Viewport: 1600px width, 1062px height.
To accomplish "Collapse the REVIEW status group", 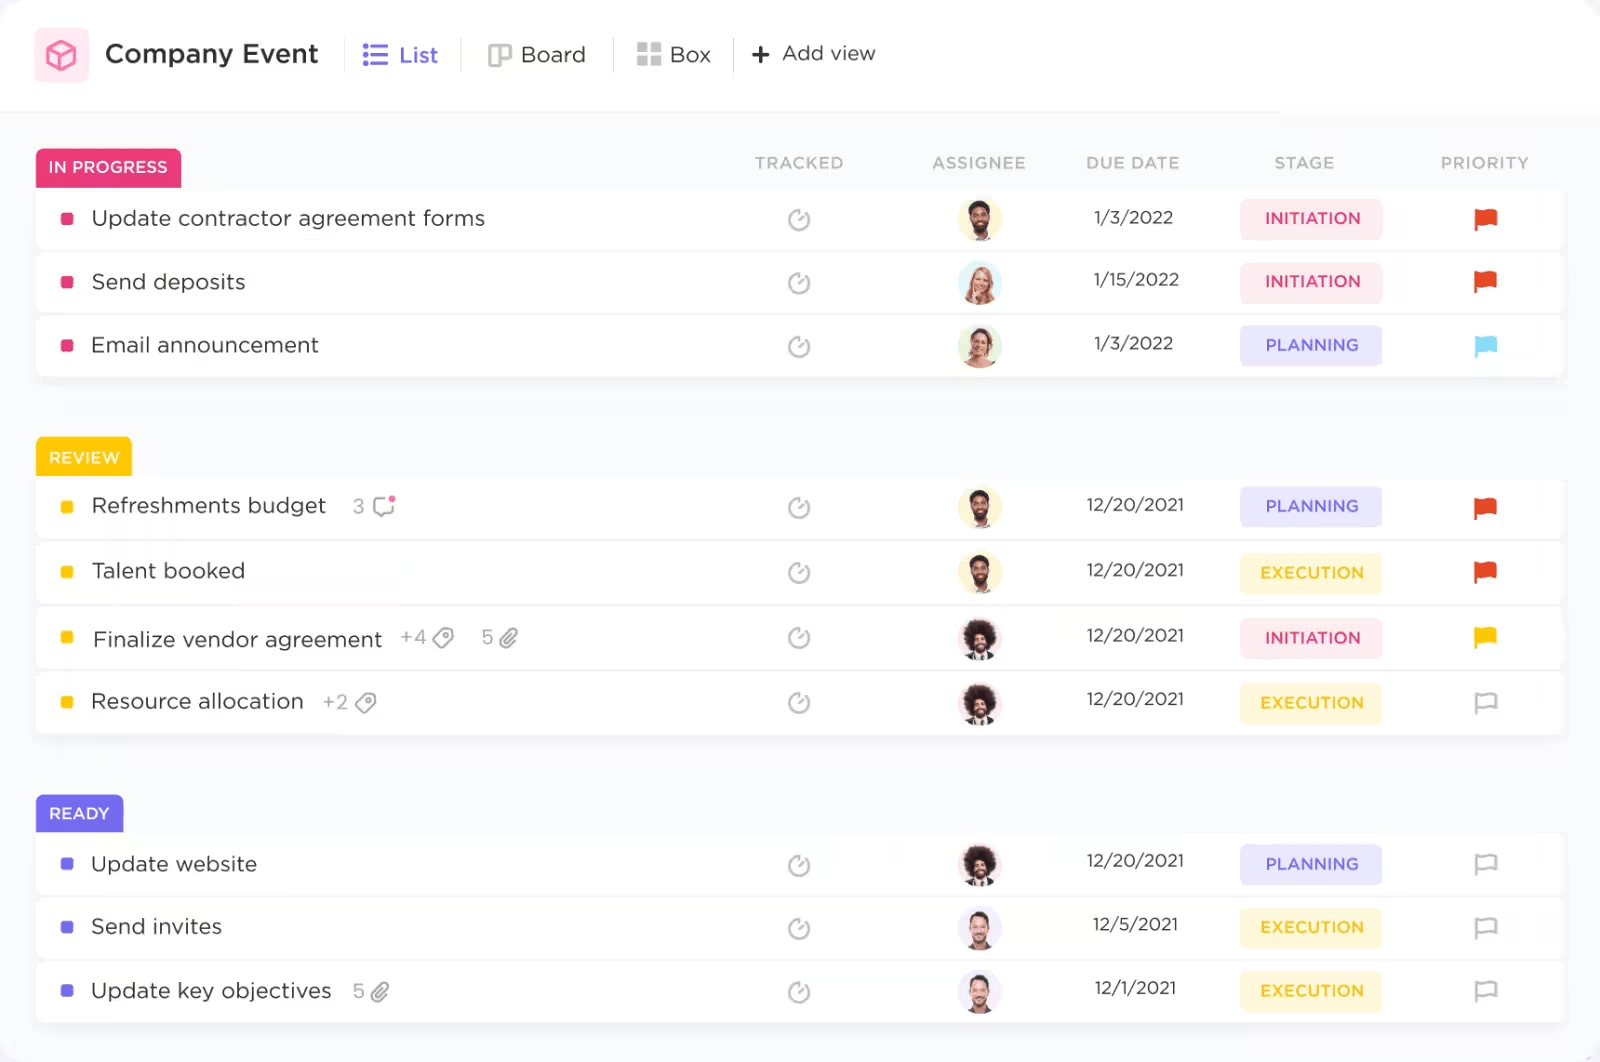I will click(83, 456).
